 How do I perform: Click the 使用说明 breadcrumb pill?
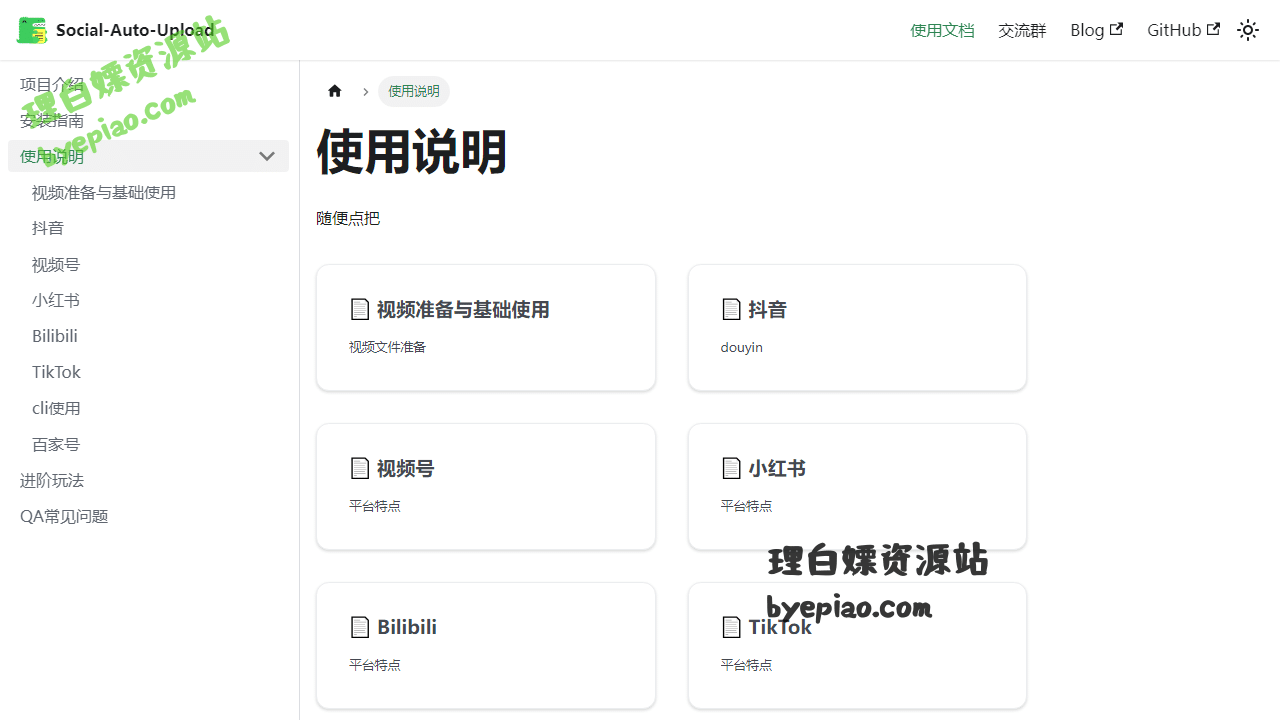[x=414, y=91]
